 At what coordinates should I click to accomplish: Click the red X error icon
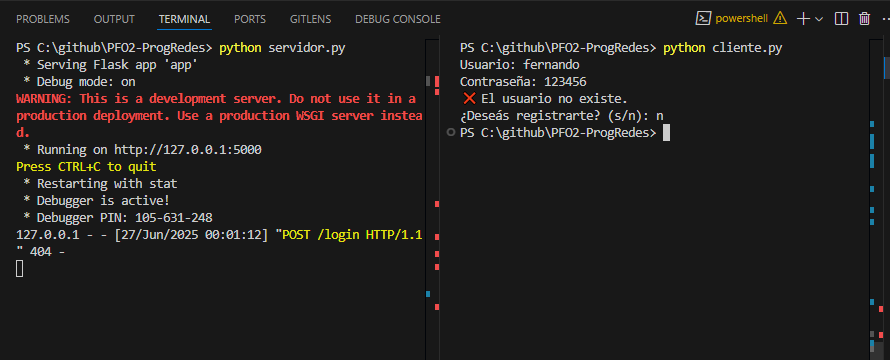tap(469, 99)
